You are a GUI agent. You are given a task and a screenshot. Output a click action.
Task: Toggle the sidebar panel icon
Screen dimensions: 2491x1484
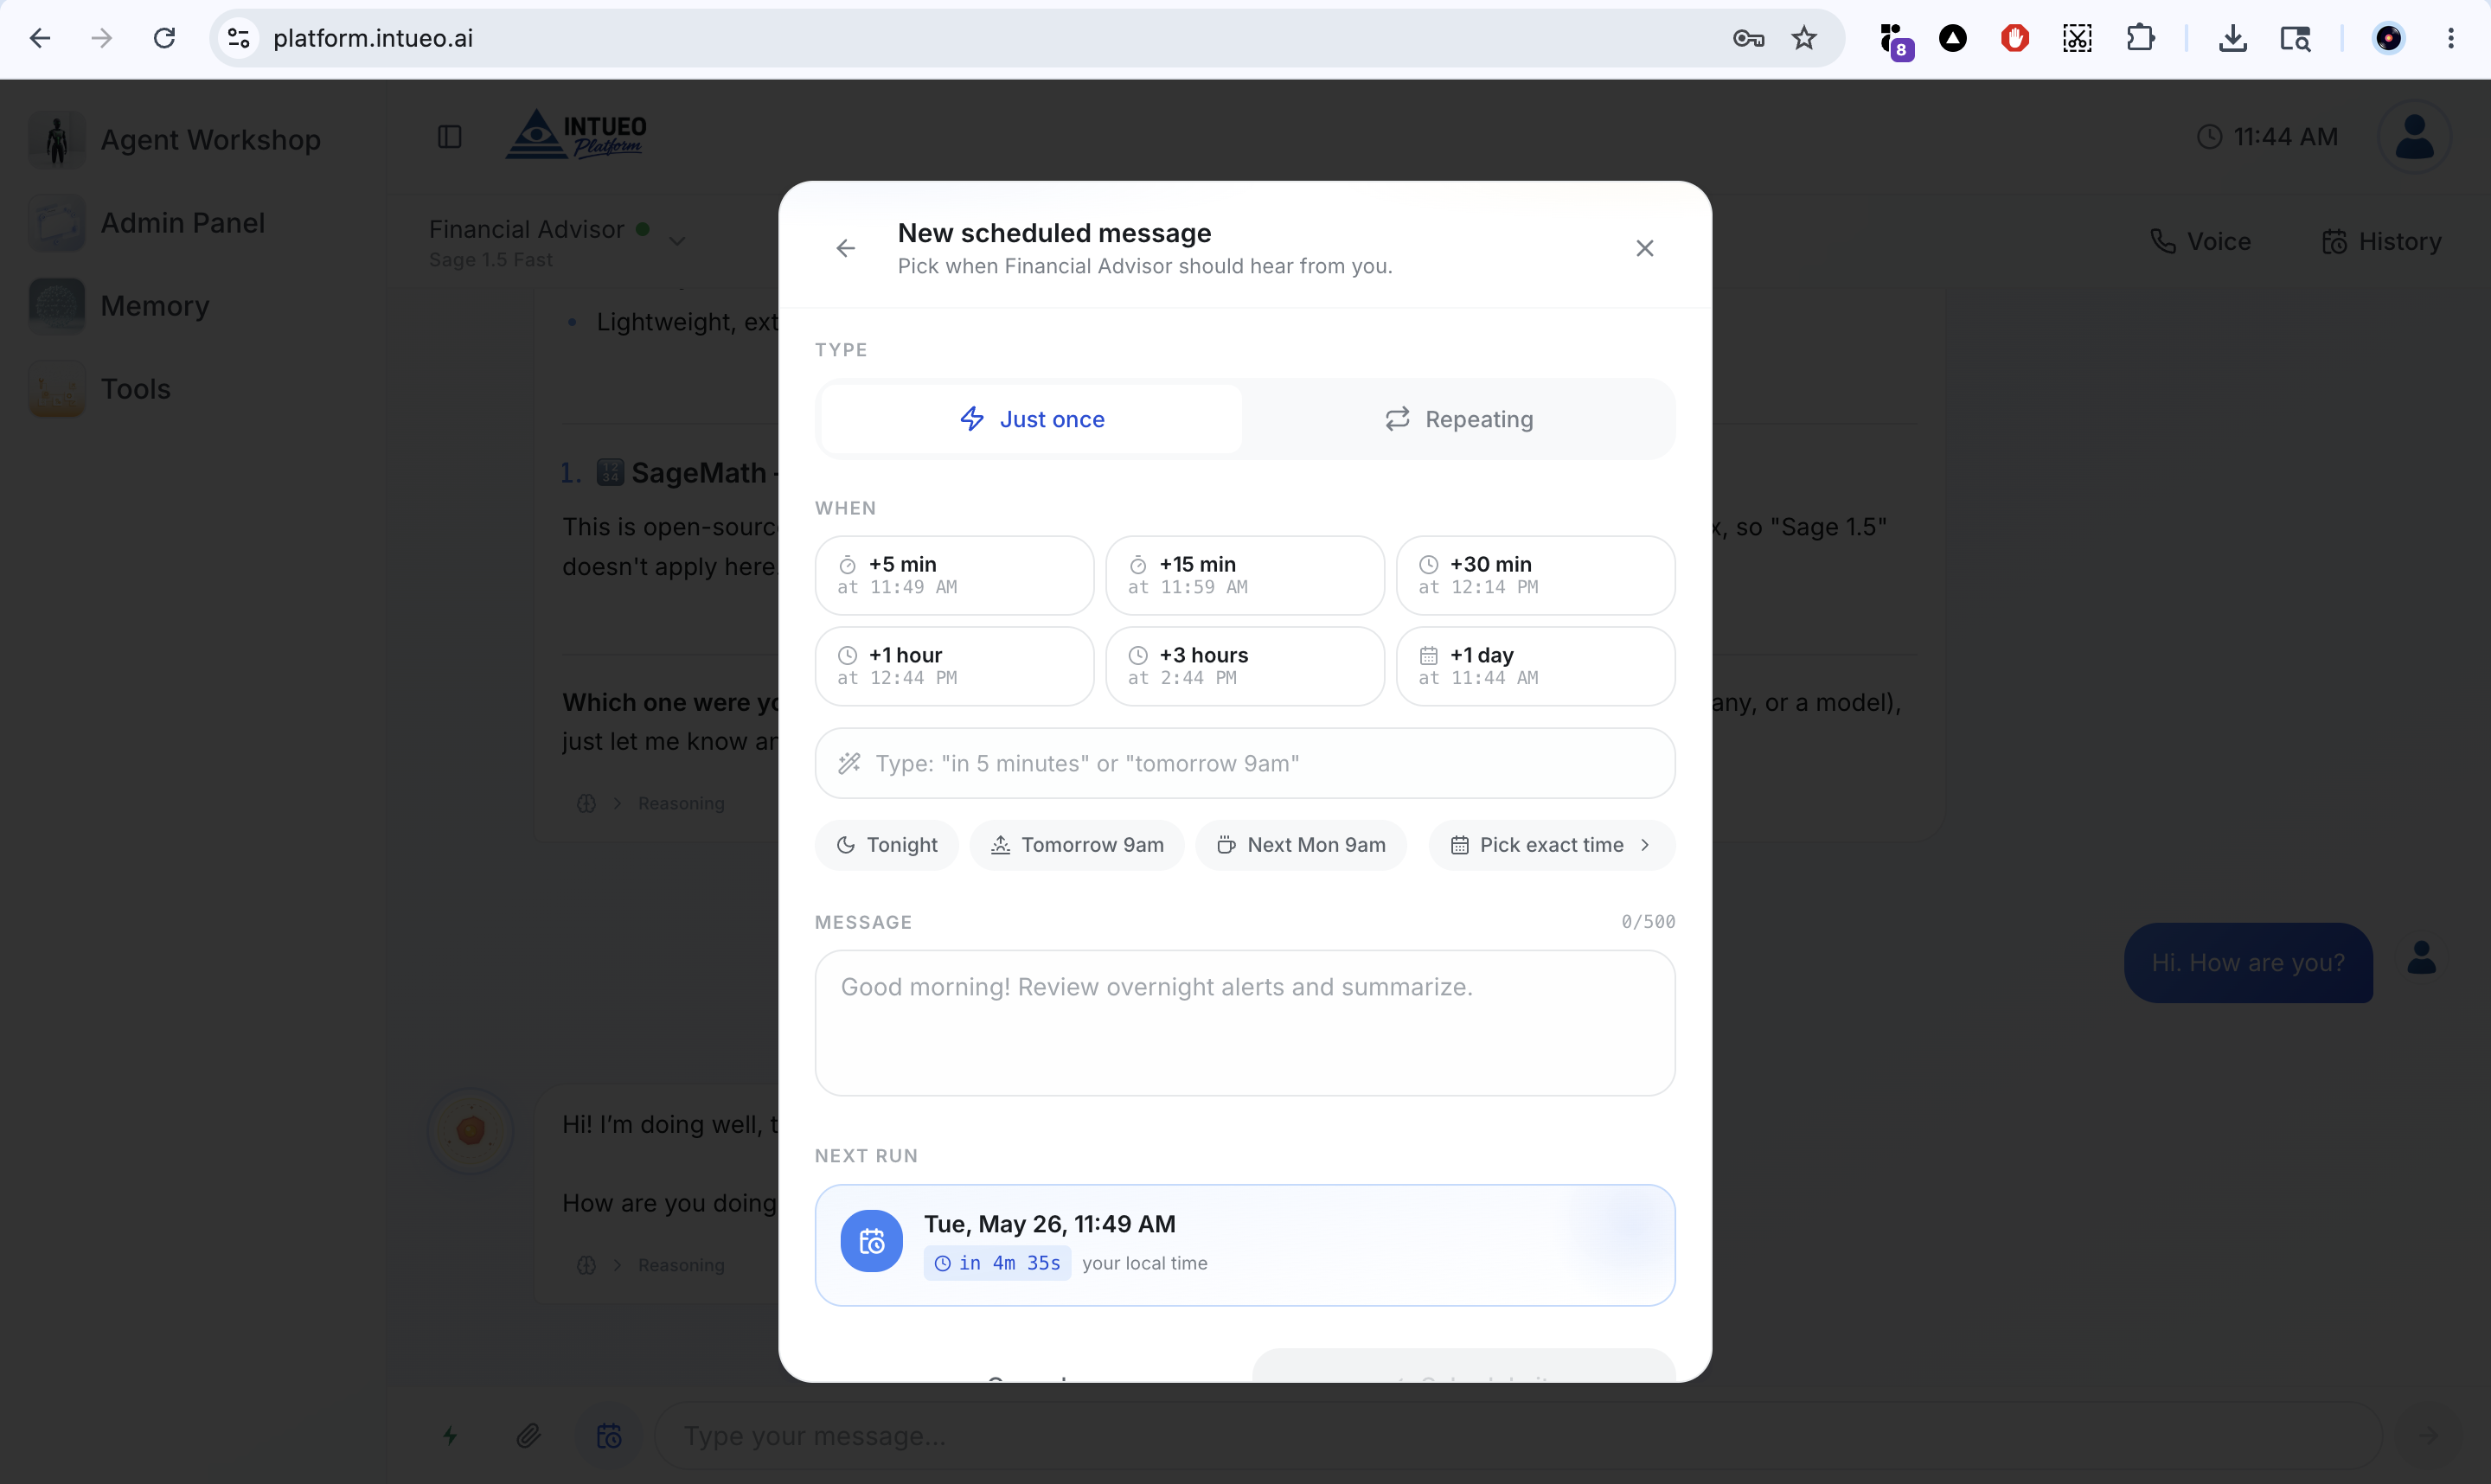click(x=450, y=137)
